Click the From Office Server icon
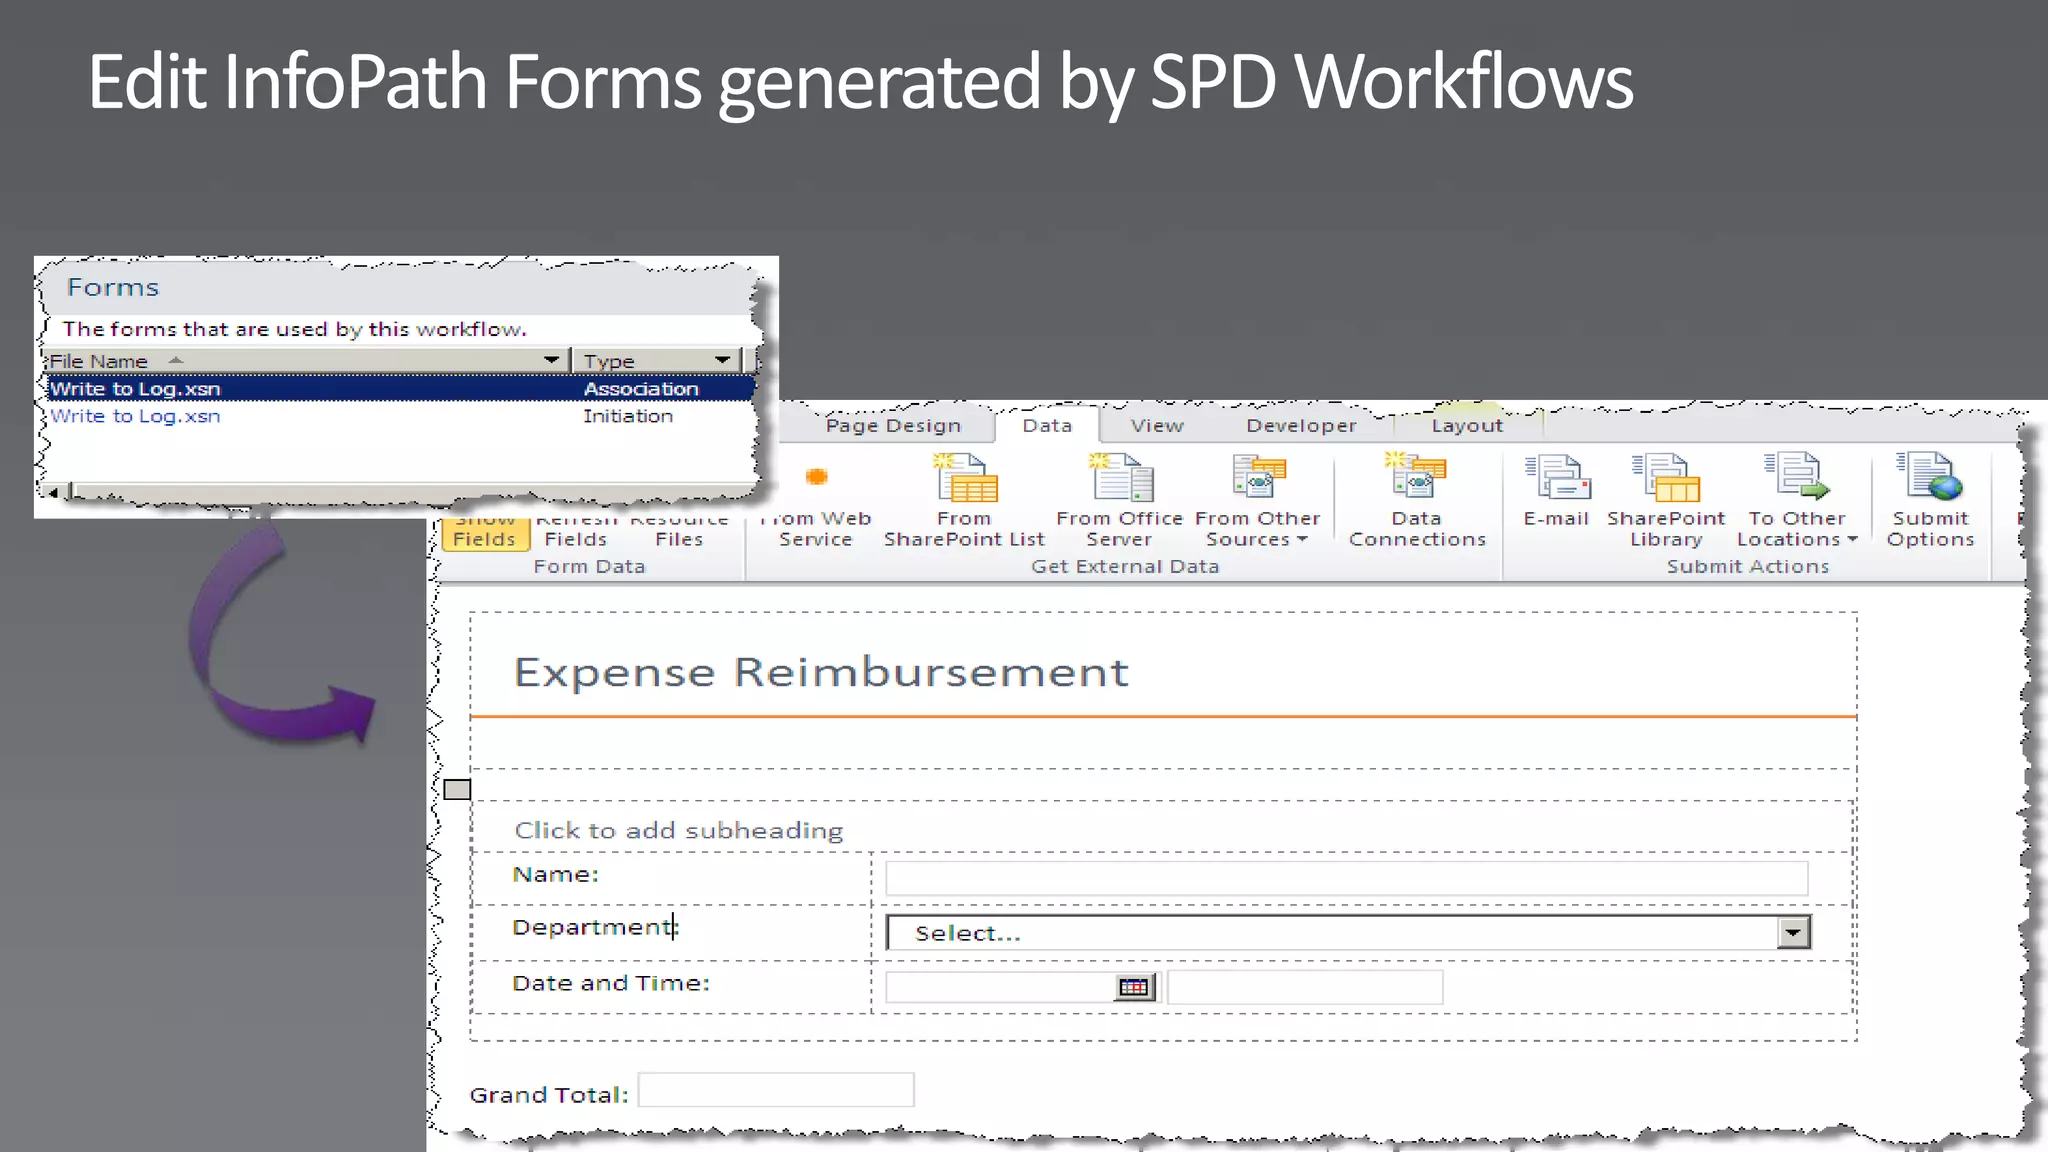Image resolution: width=2048 pixels, height=1152 pixels. point(1120,478)
